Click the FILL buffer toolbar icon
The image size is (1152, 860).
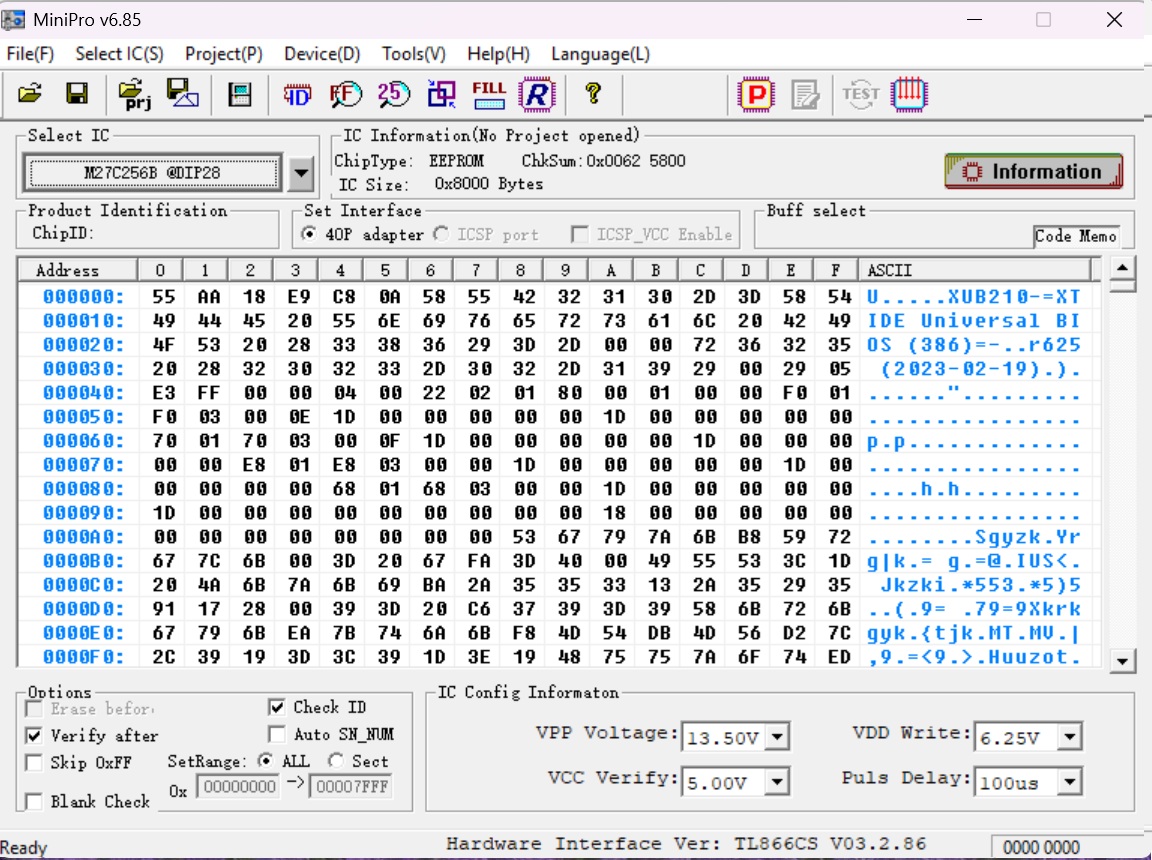pyautogui.click(x=489, y=94)
